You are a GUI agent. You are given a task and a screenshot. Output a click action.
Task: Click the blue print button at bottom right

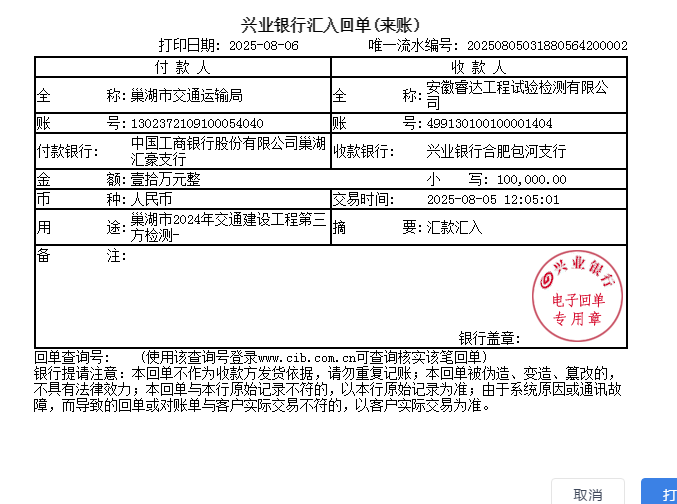662,494
